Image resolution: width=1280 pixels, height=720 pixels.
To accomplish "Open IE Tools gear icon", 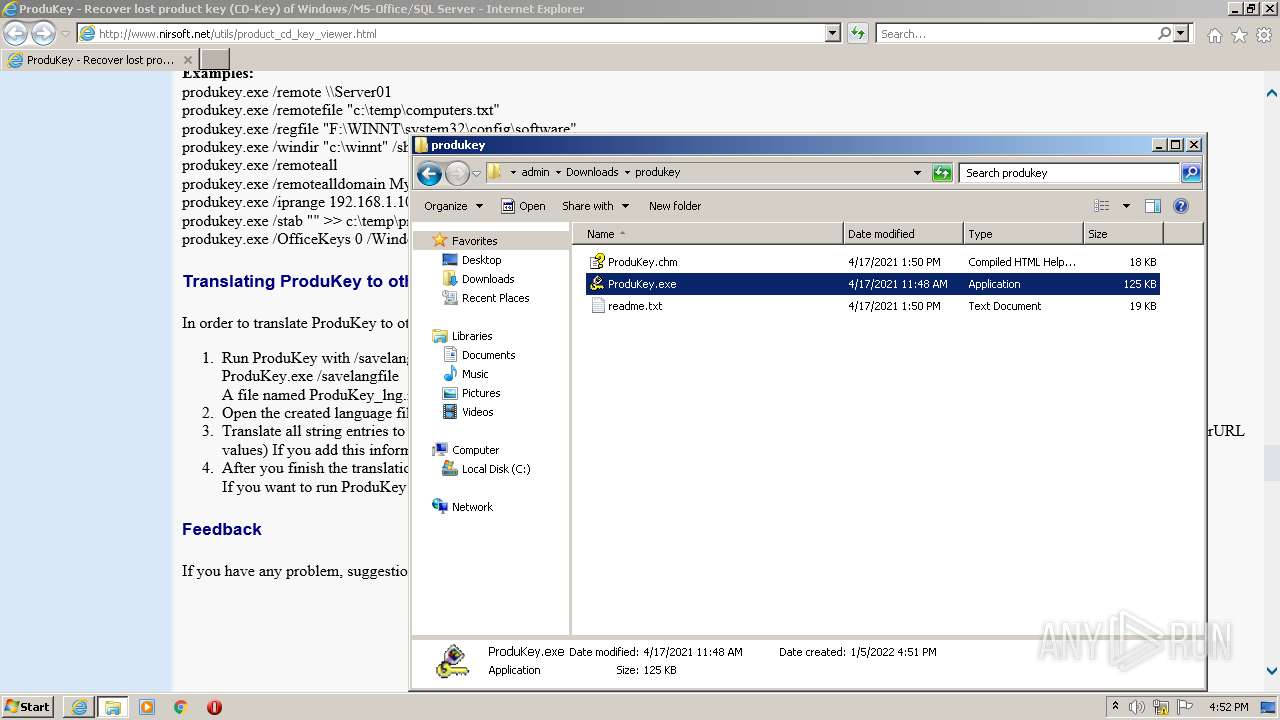I will click(x=1263, y=35).
